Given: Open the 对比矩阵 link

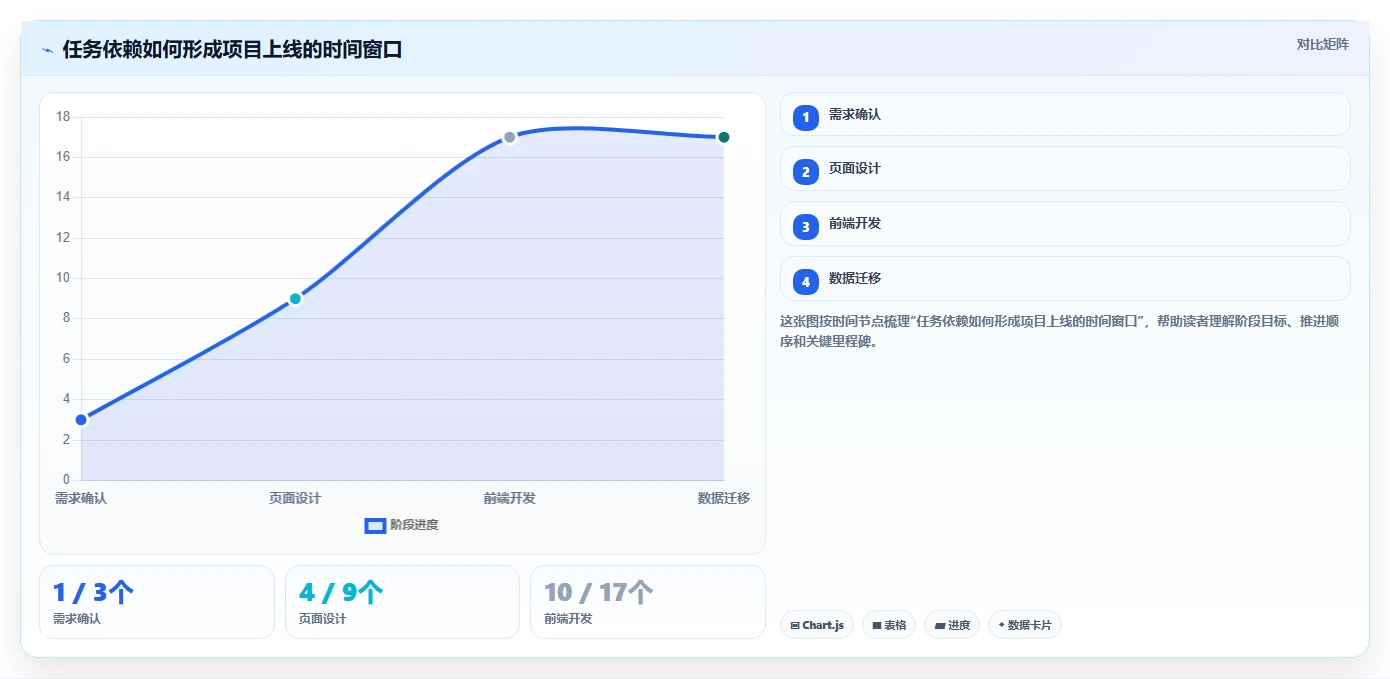Looking at the screenshot, I should click(x=1322, y=44).
